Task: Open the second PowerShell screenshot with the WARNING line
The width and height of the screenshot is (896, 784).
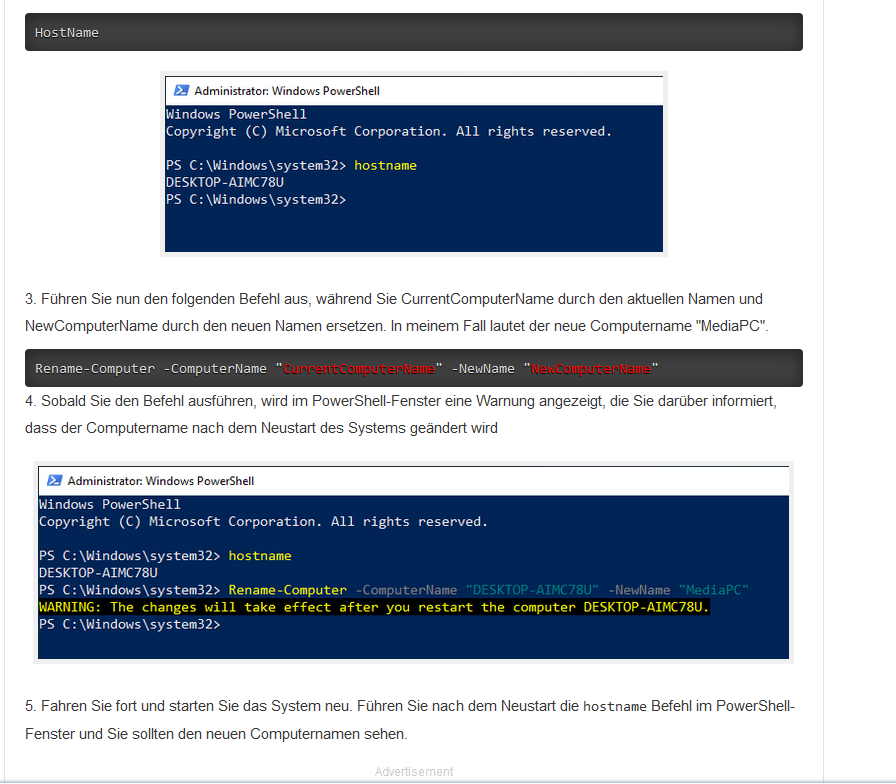Action: click(x=413, y=562)
